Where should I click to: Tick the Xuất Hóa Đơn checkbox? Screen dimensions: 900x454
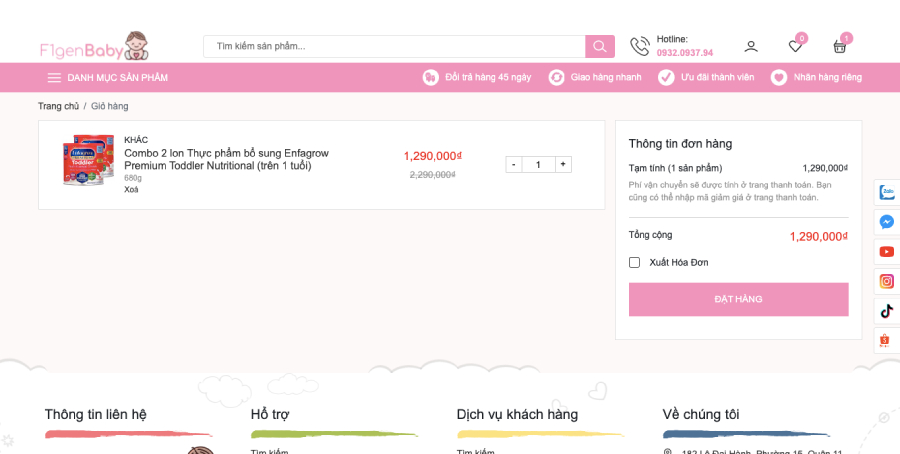[x=634, y=262]
